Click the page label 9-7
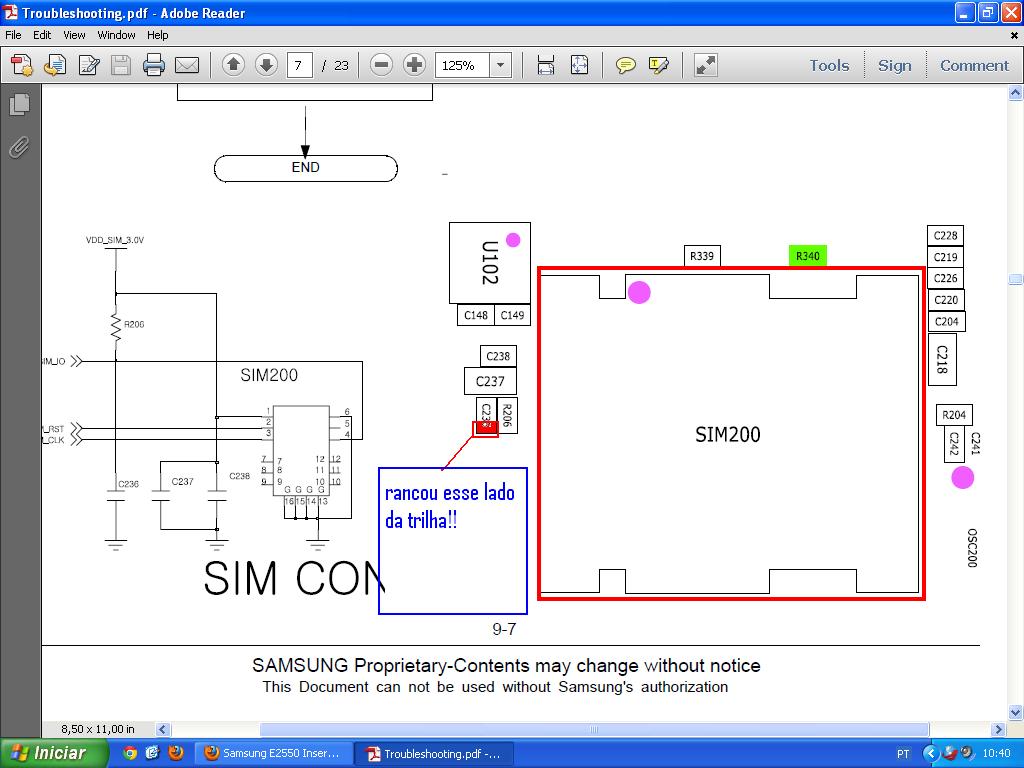The image size is (1024, 768). [x=504, y=629]
